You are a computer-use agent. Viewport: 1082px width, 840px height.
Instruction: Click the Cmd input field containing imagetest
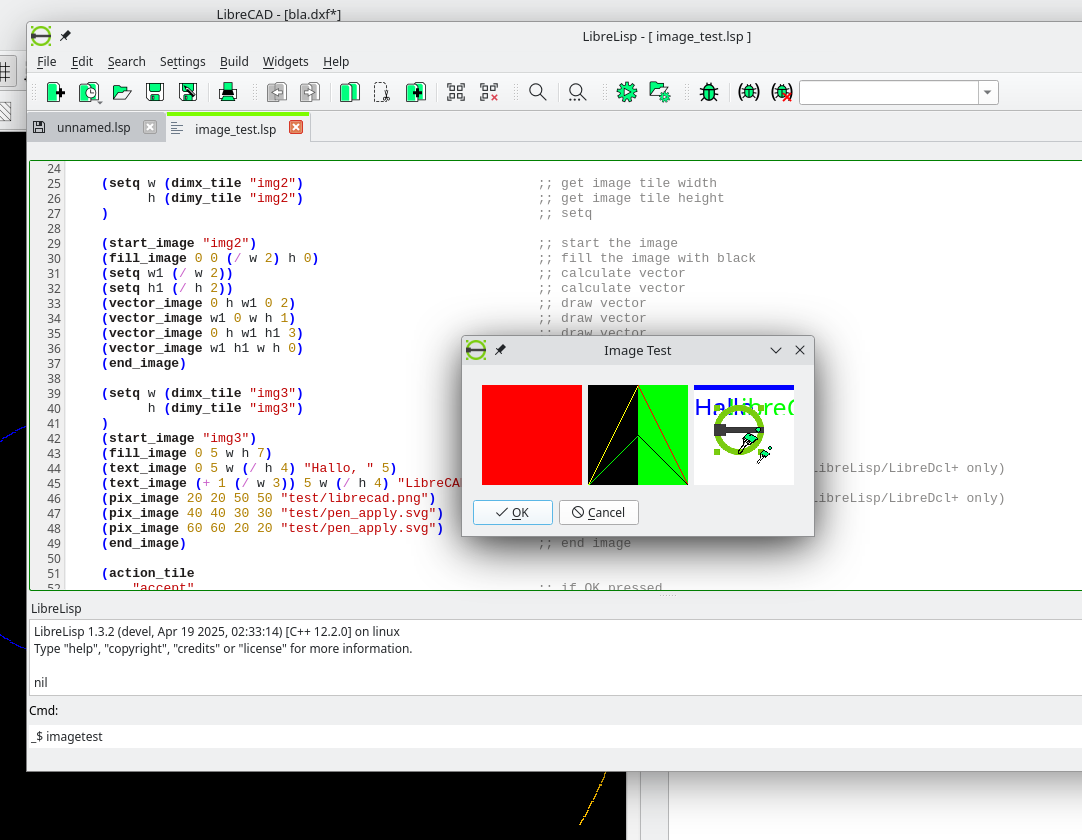tap(550, 737)
